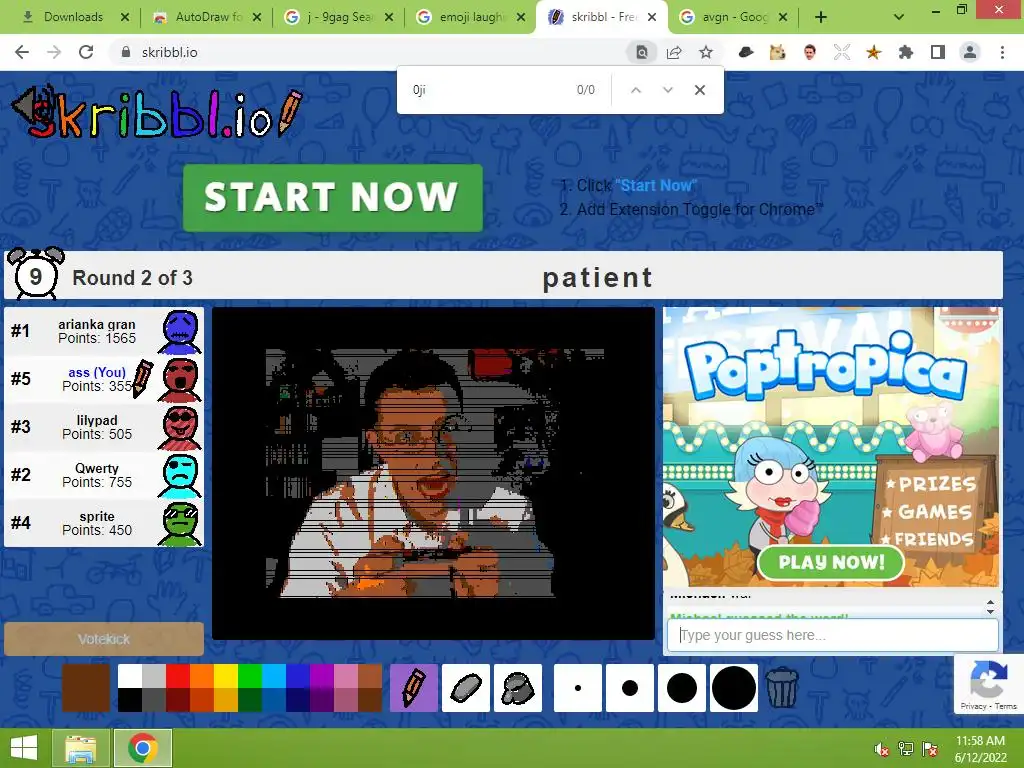This screenshot has width=1024, height=768.
Task: Pick the bright green color swatch
Action: point(249,676)
